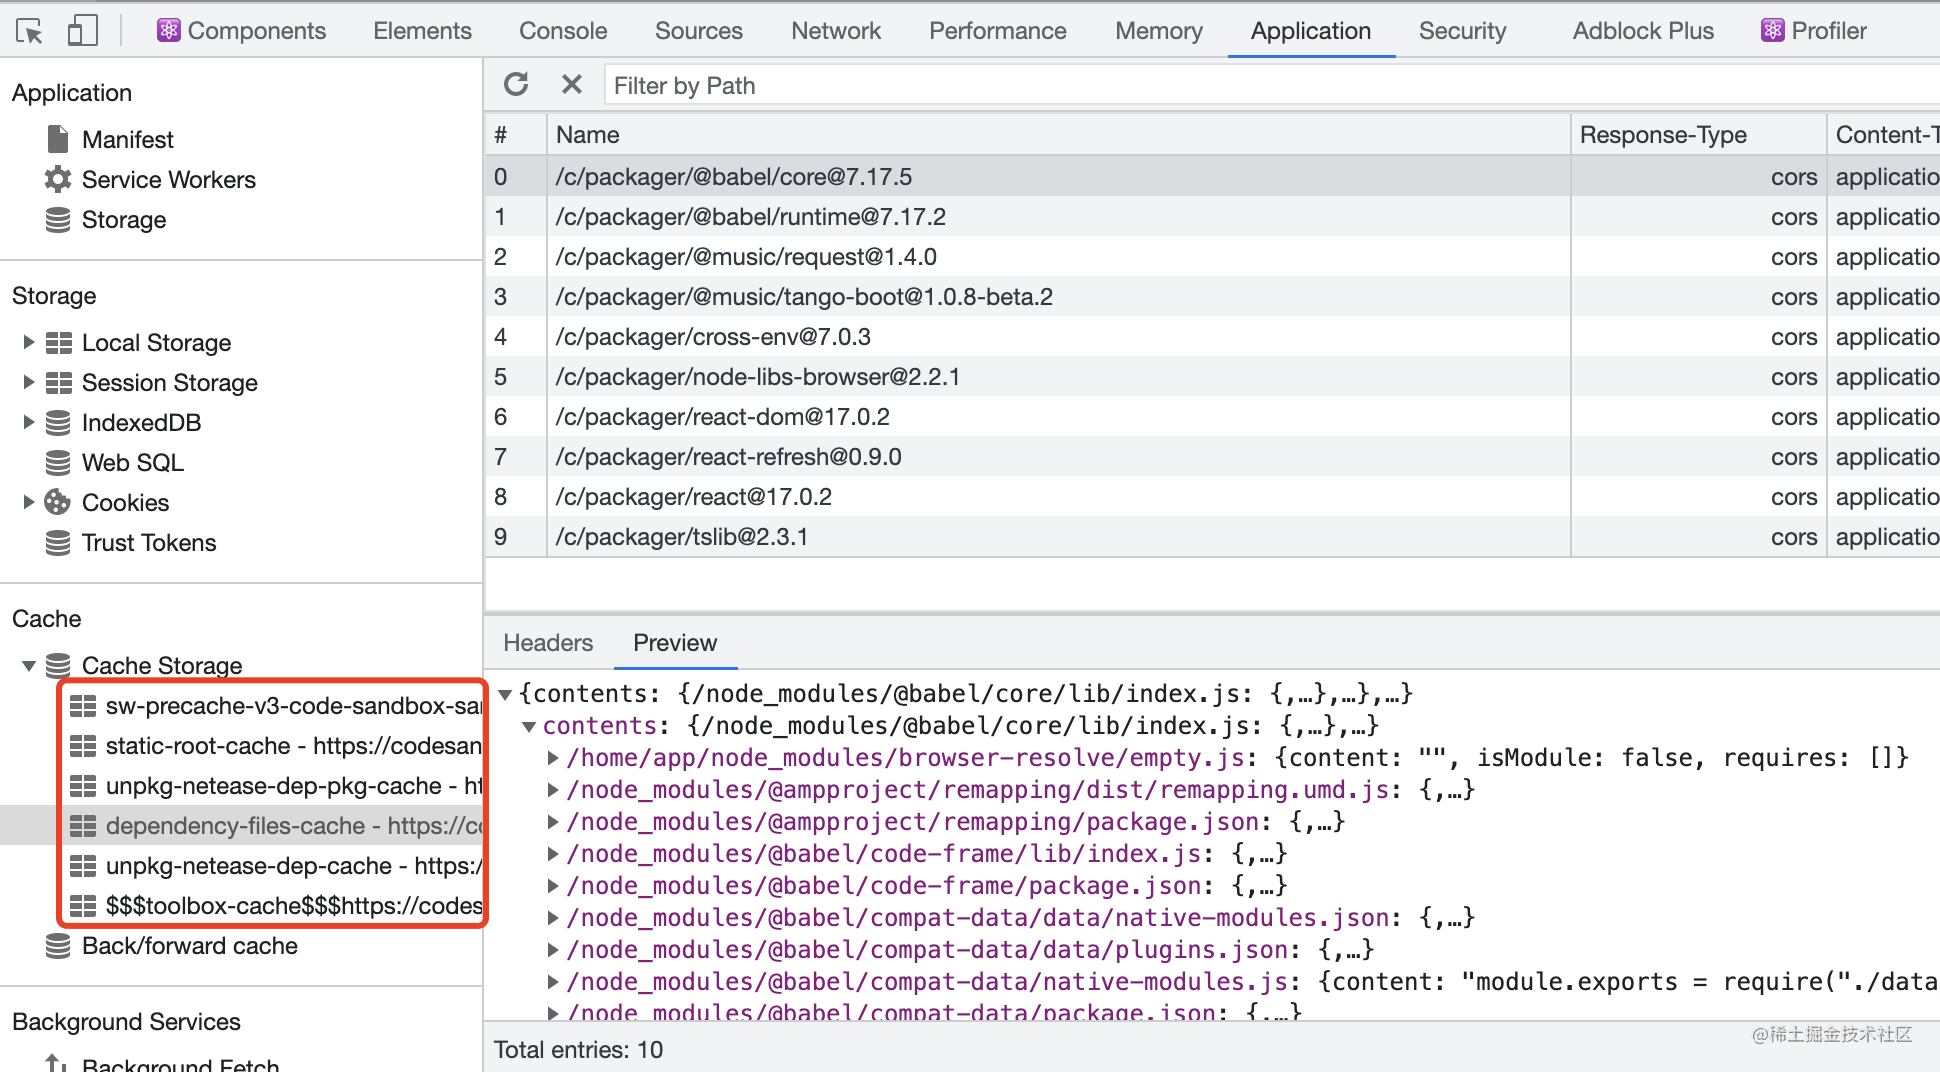Activate the inspect element picker icon
Viewport: 1940px width, 1072px height.
tap(30, 31)
